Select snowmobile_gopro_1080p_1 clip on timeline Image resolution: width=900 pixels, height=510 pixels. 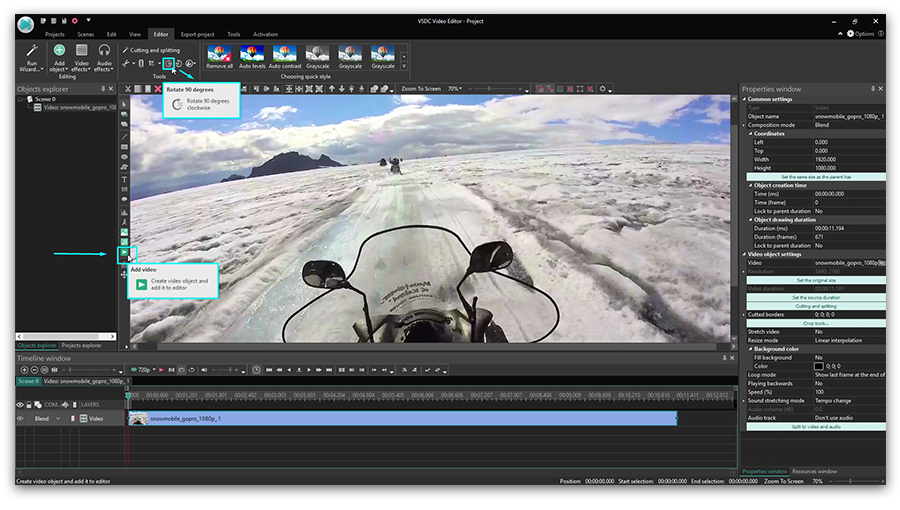(402, 419)
